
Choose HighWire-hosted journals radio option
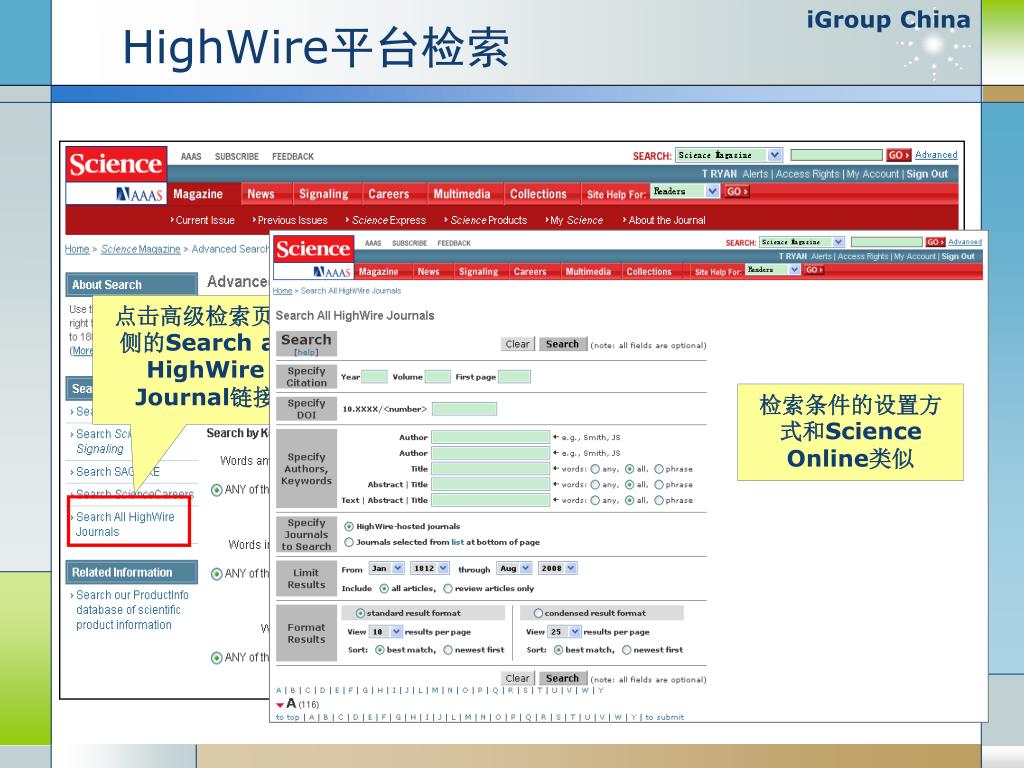349,526
